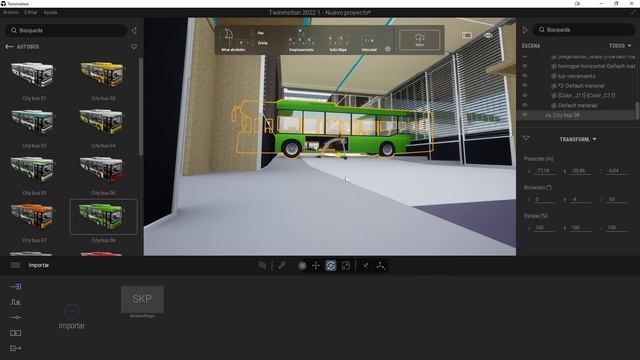Click the Twinmotion app icon in title bar

tap(3, 4)
